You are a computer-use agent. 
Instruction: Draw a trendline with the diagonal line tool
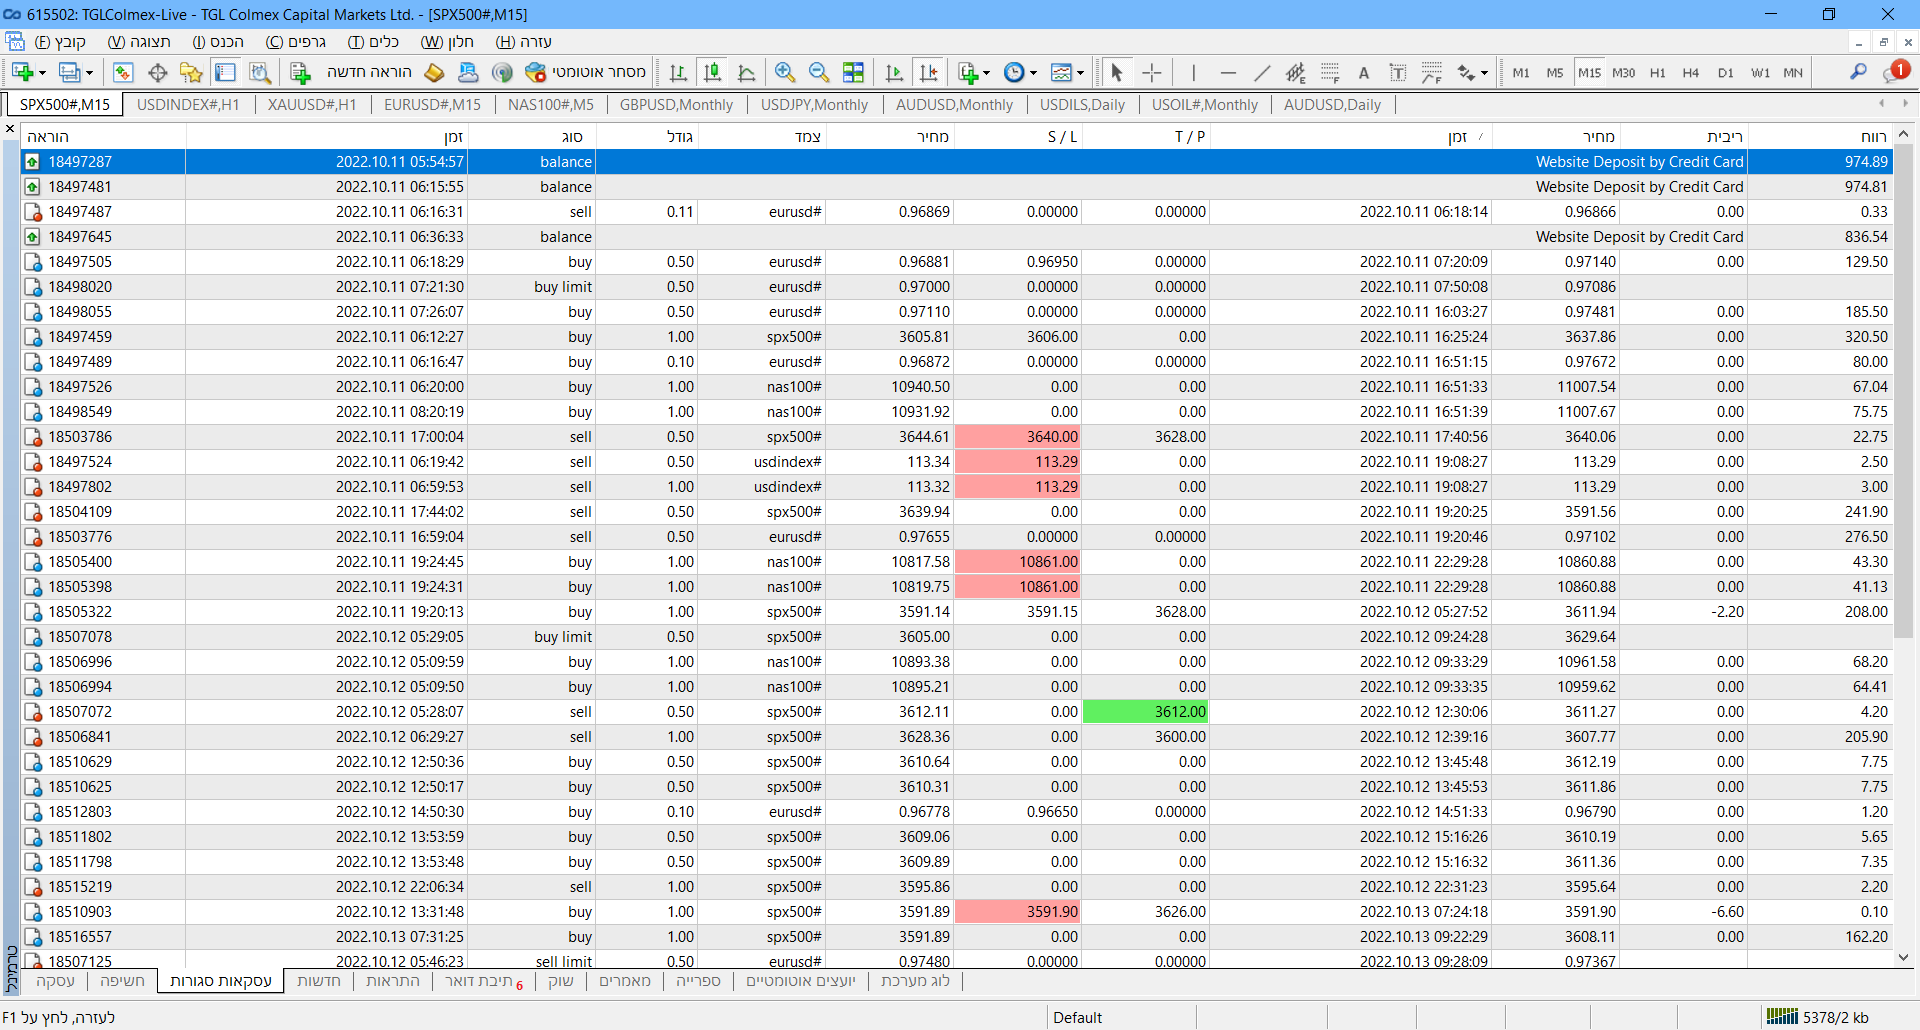[x=1262, y=72]
